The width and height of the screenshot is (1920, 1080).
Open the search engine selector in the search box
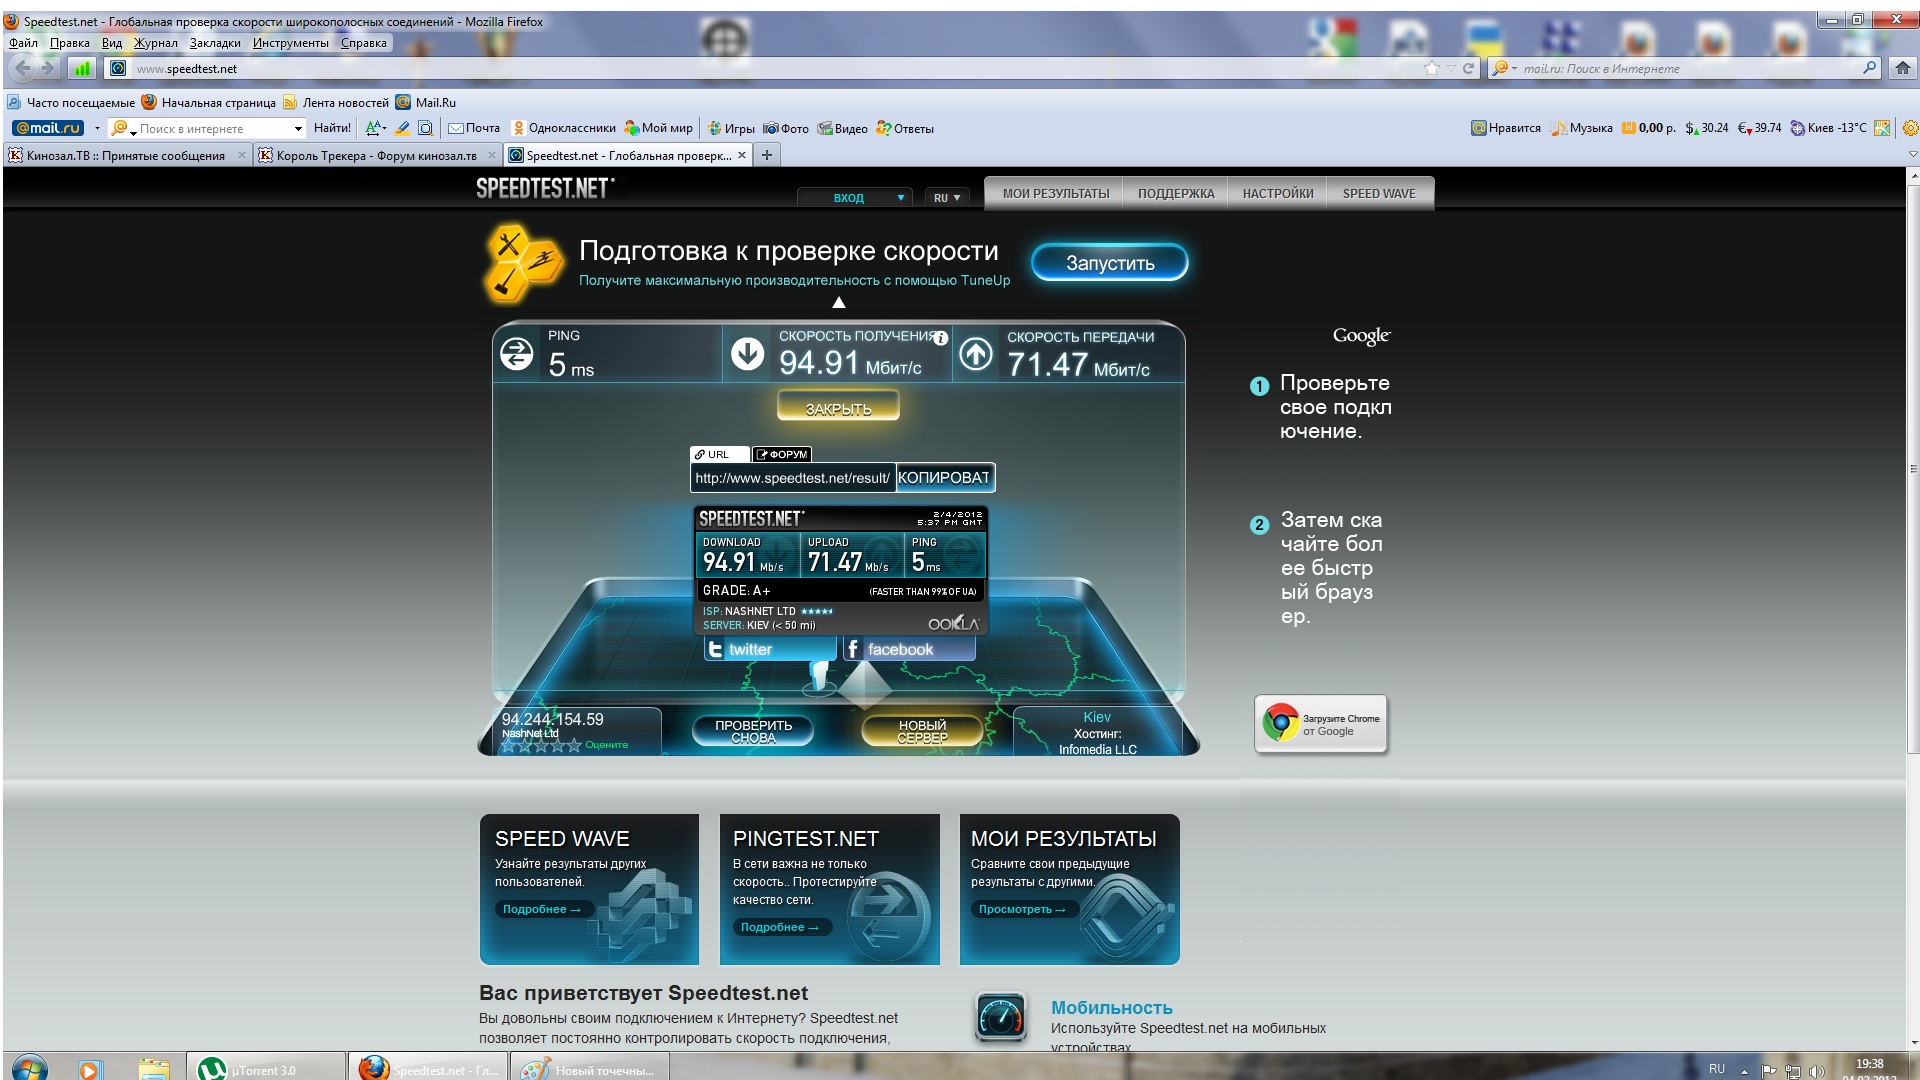pyautogui.click(x=1503, y=68)
